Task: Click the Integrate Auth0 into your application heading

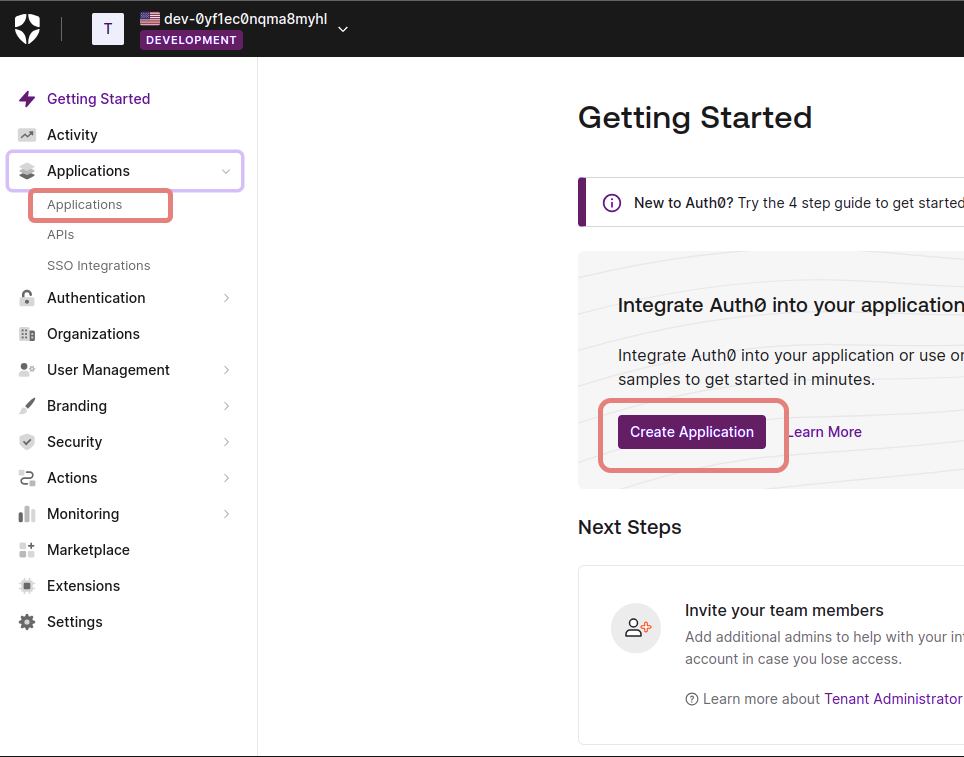Action: pyautogui.click(x=791, y=306)
